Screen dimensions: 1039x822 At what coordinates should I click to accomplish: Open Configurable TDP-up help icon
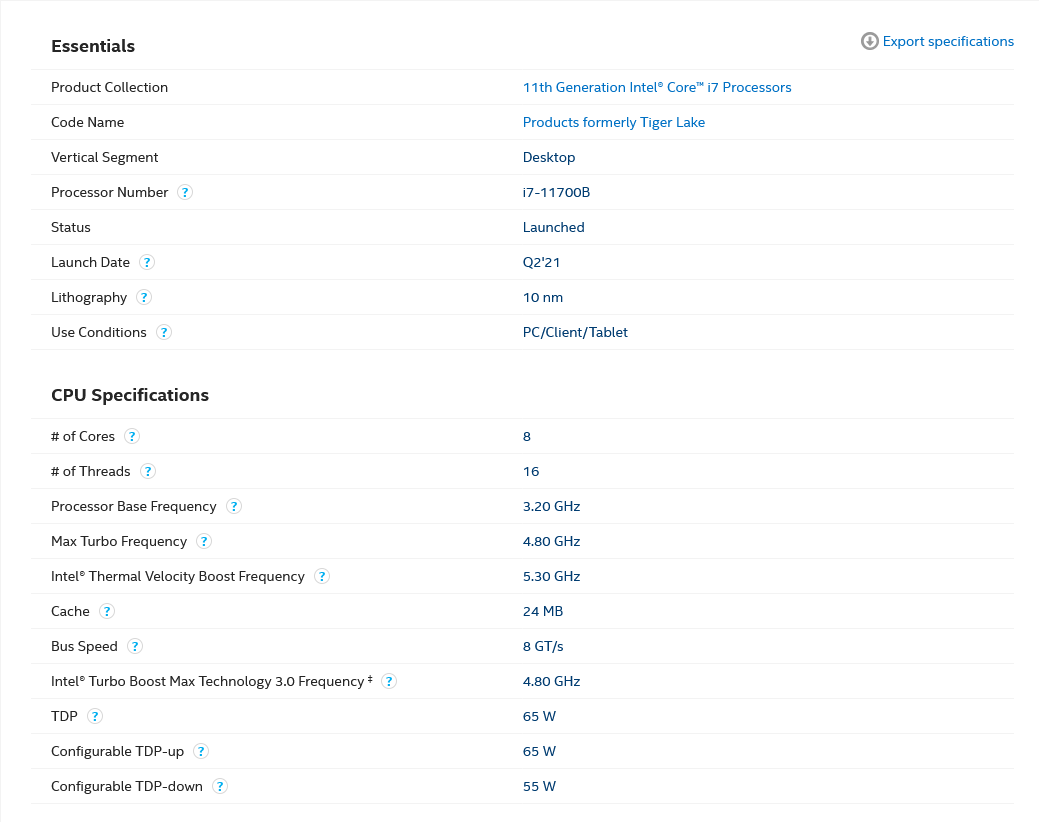[x=201, y=752]
